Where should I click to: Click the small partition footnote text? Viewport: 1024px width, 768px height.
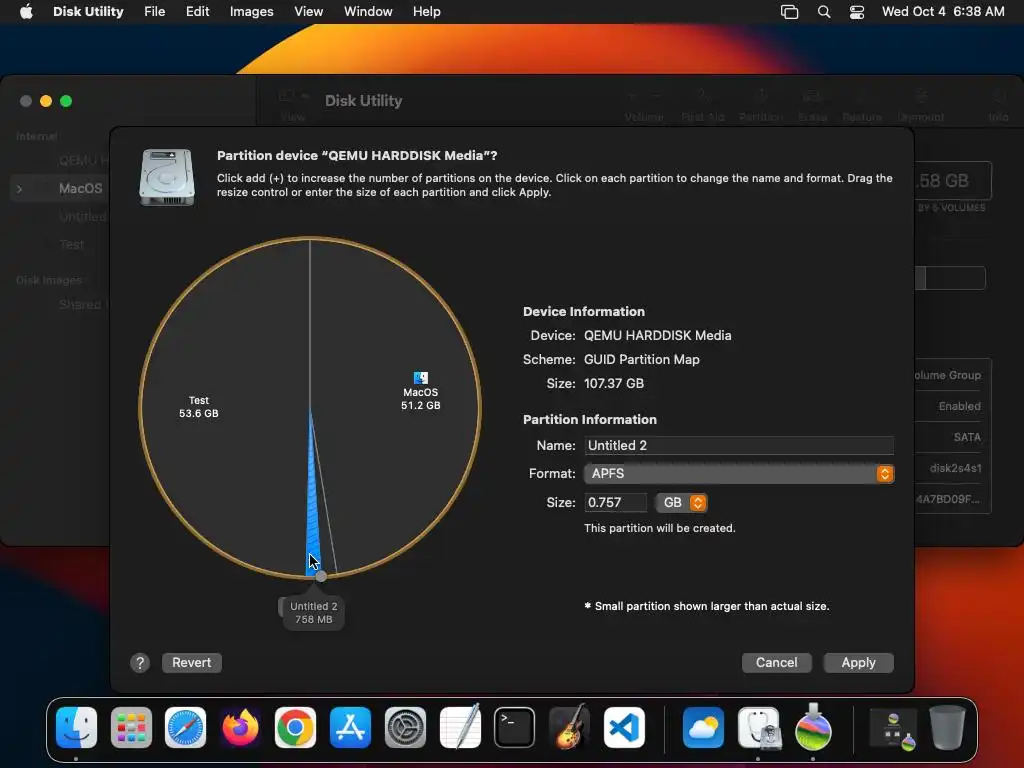[x=707, y=607]
